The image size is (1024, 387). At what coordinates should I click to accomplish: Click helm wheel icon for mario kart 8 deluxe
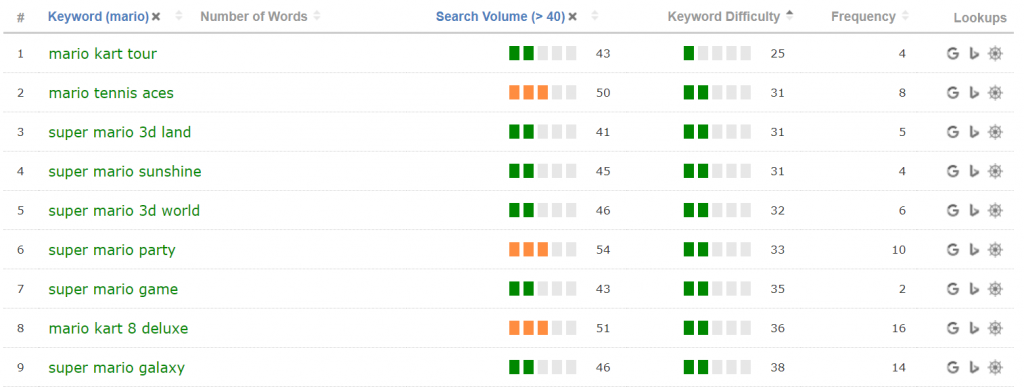pyautogui.click(x=995, y=328)
